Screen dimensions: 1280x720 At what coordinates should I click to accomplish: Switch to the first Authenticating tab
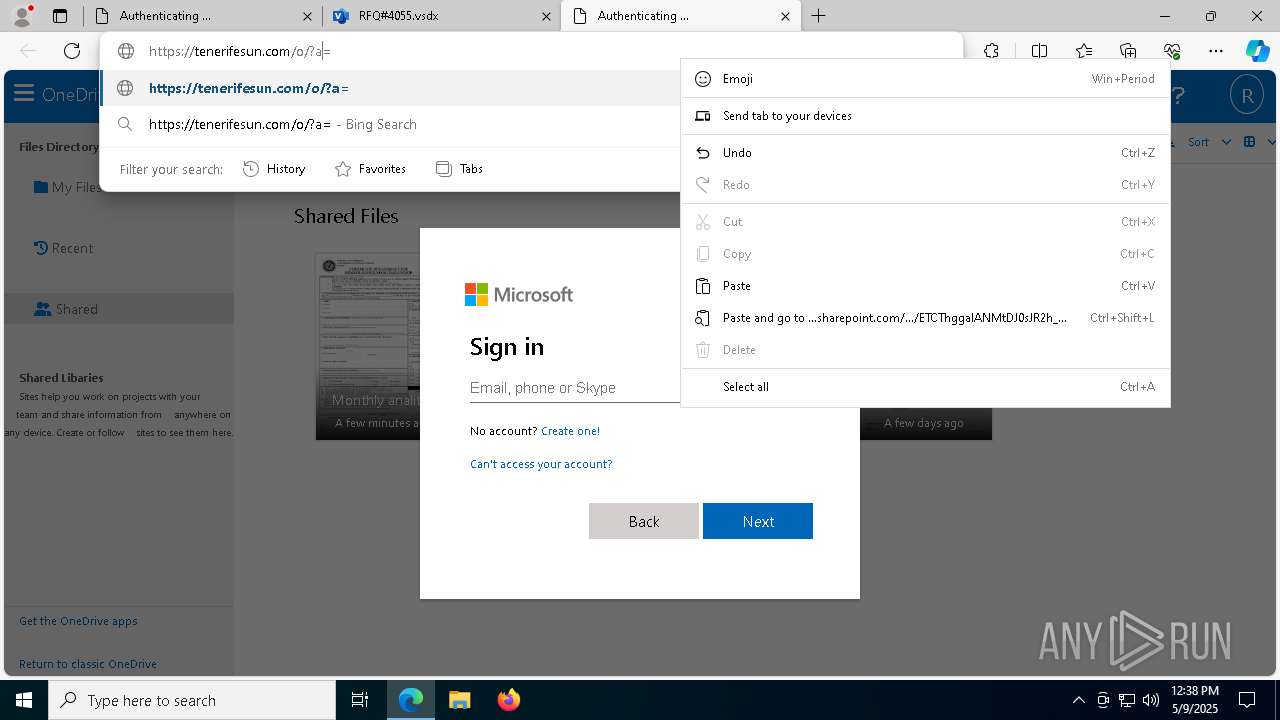click(x=202, y=16)
